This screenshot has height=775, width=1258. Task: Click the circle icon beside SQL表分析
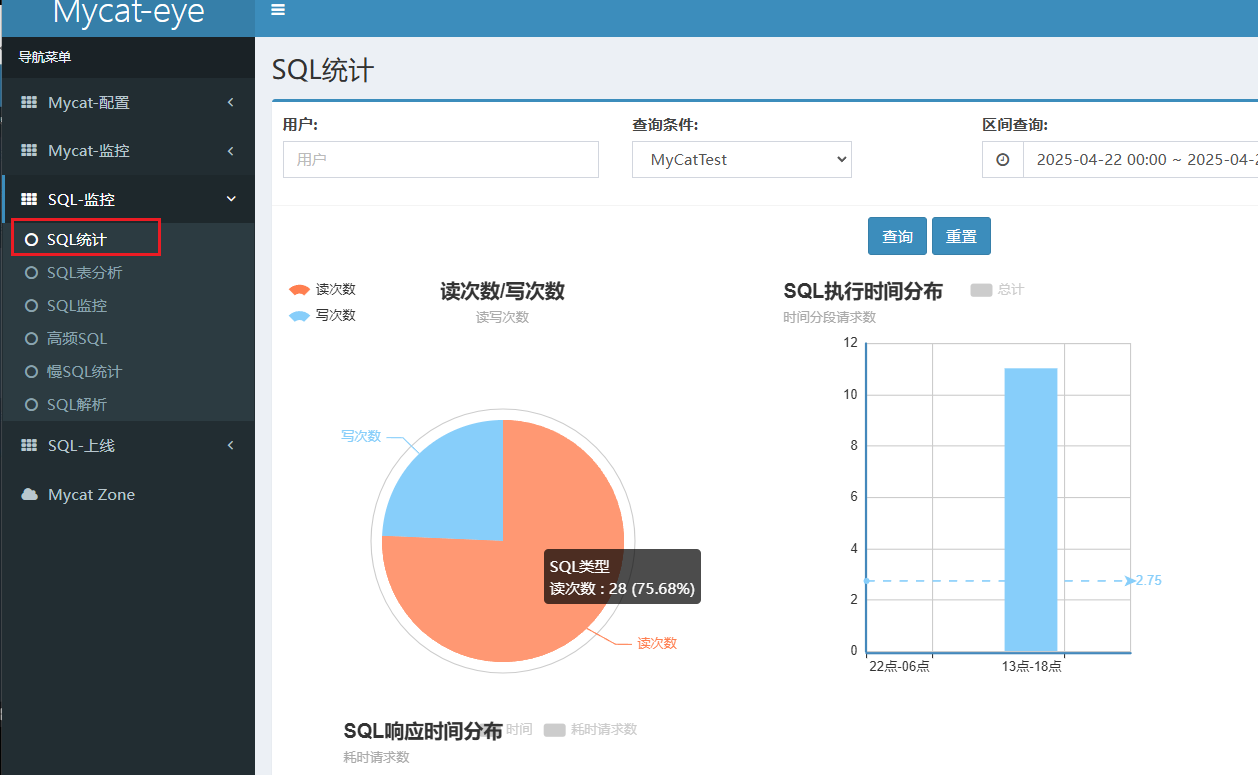31,273
